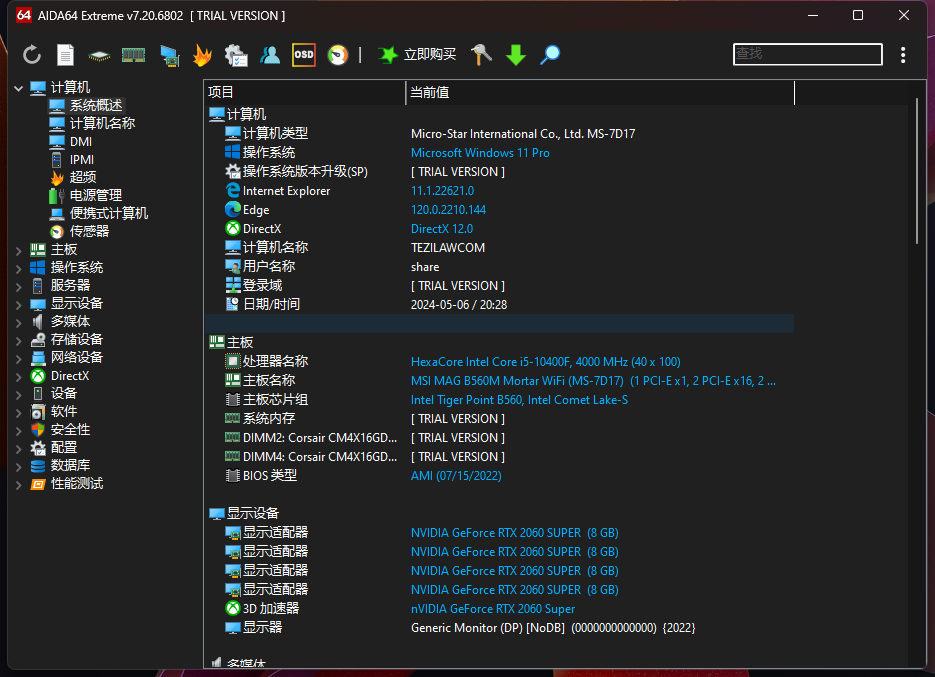Click the nVIDIA GeForce RTX 2060 Super link
This screenshot has width=935, height=677.
493,609
